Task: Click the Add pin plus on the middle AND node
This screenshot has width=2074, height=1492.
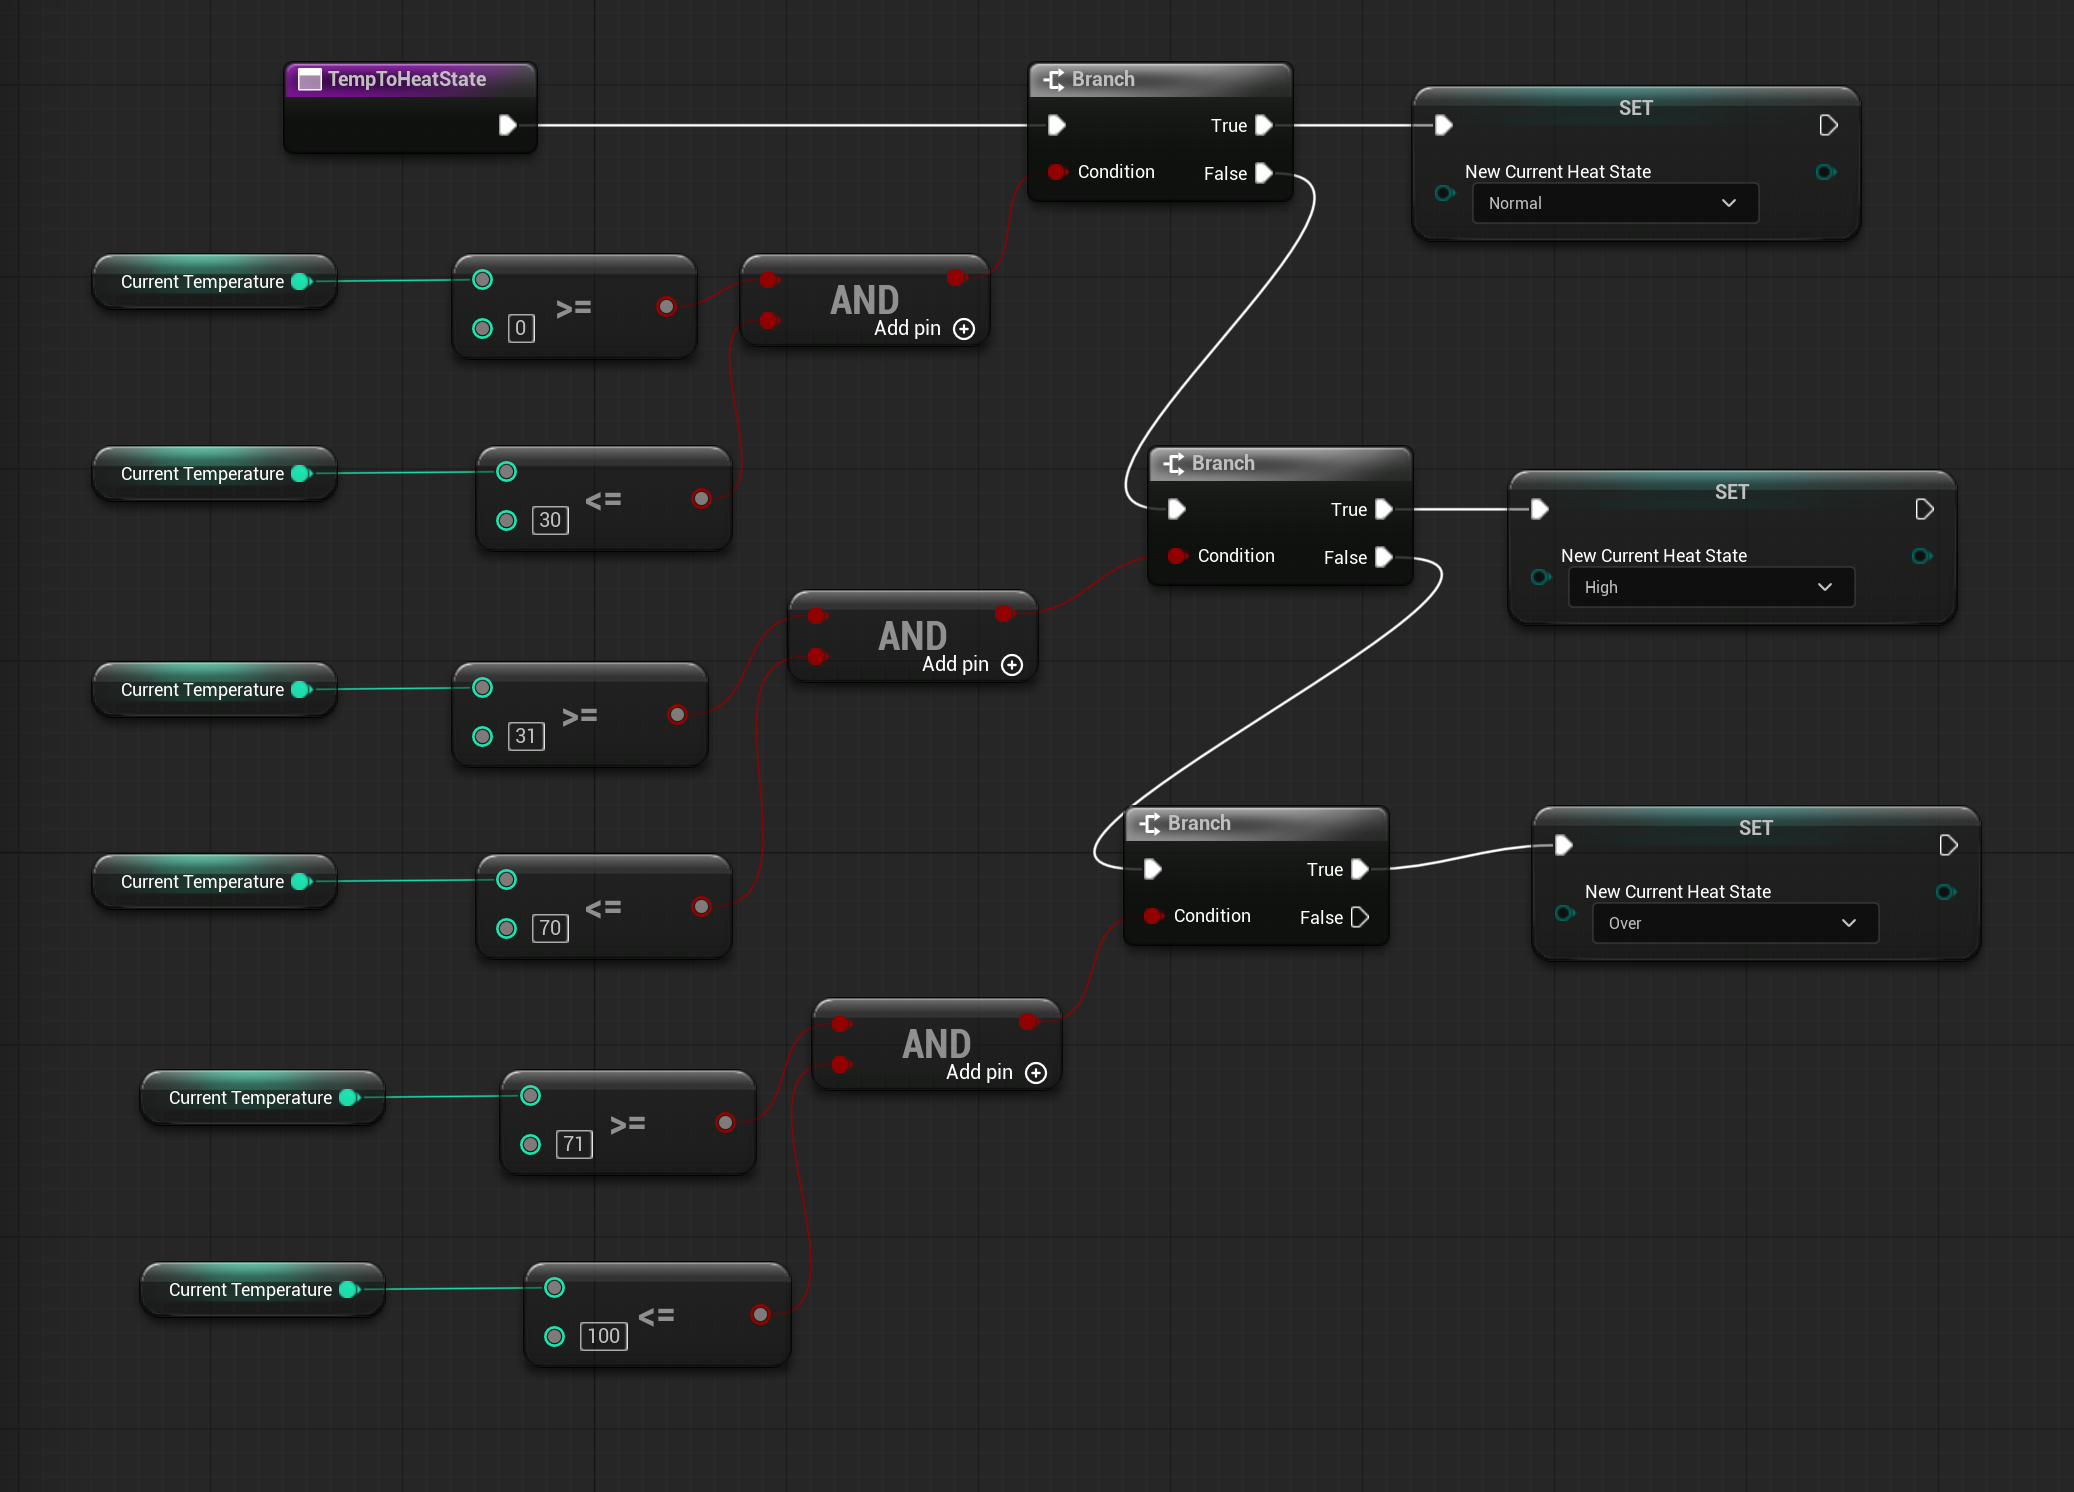Action: 1012,665
